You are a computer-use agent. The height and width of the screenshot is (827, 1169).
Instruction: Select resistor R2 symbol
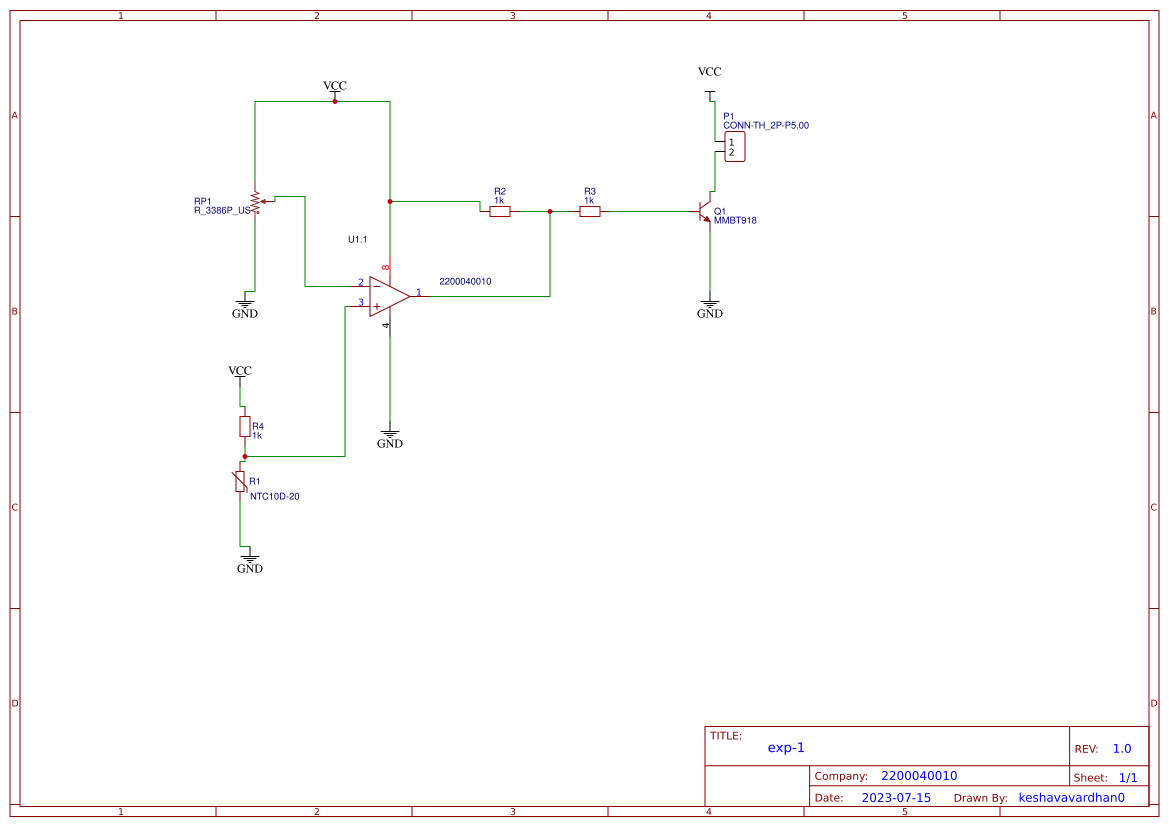coord(499,210)
